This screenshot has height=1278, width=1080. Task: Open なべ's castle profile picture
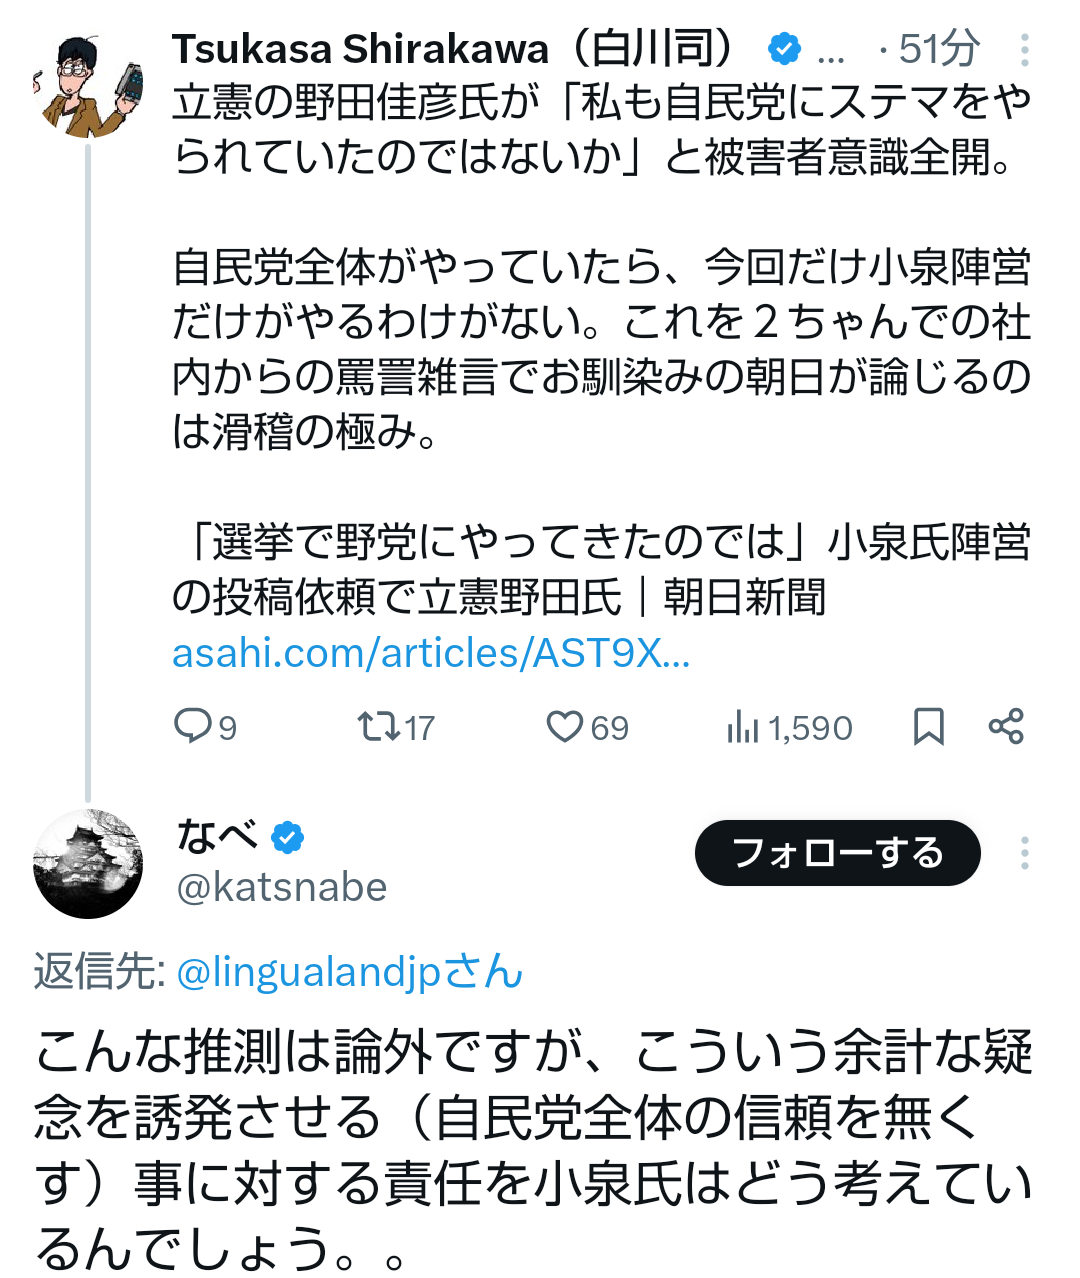tap(88, 864)
